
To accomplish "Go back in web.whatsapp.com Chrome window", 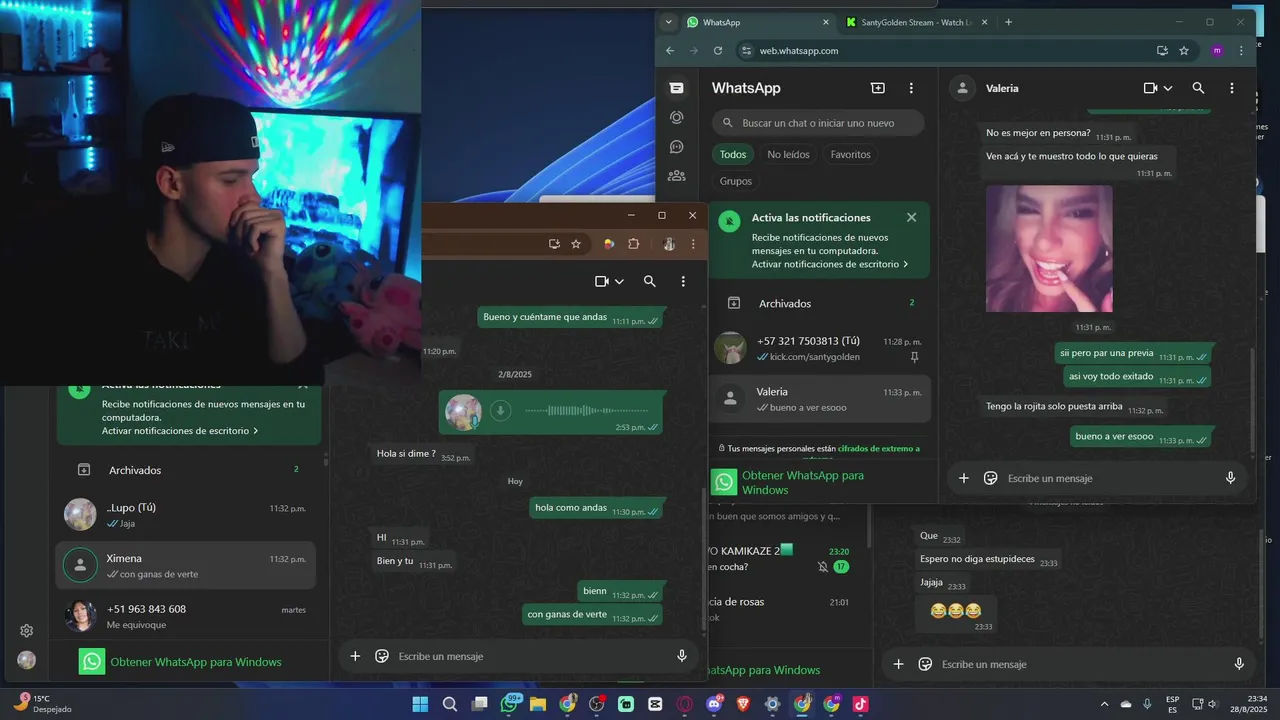I will [670, 50].
